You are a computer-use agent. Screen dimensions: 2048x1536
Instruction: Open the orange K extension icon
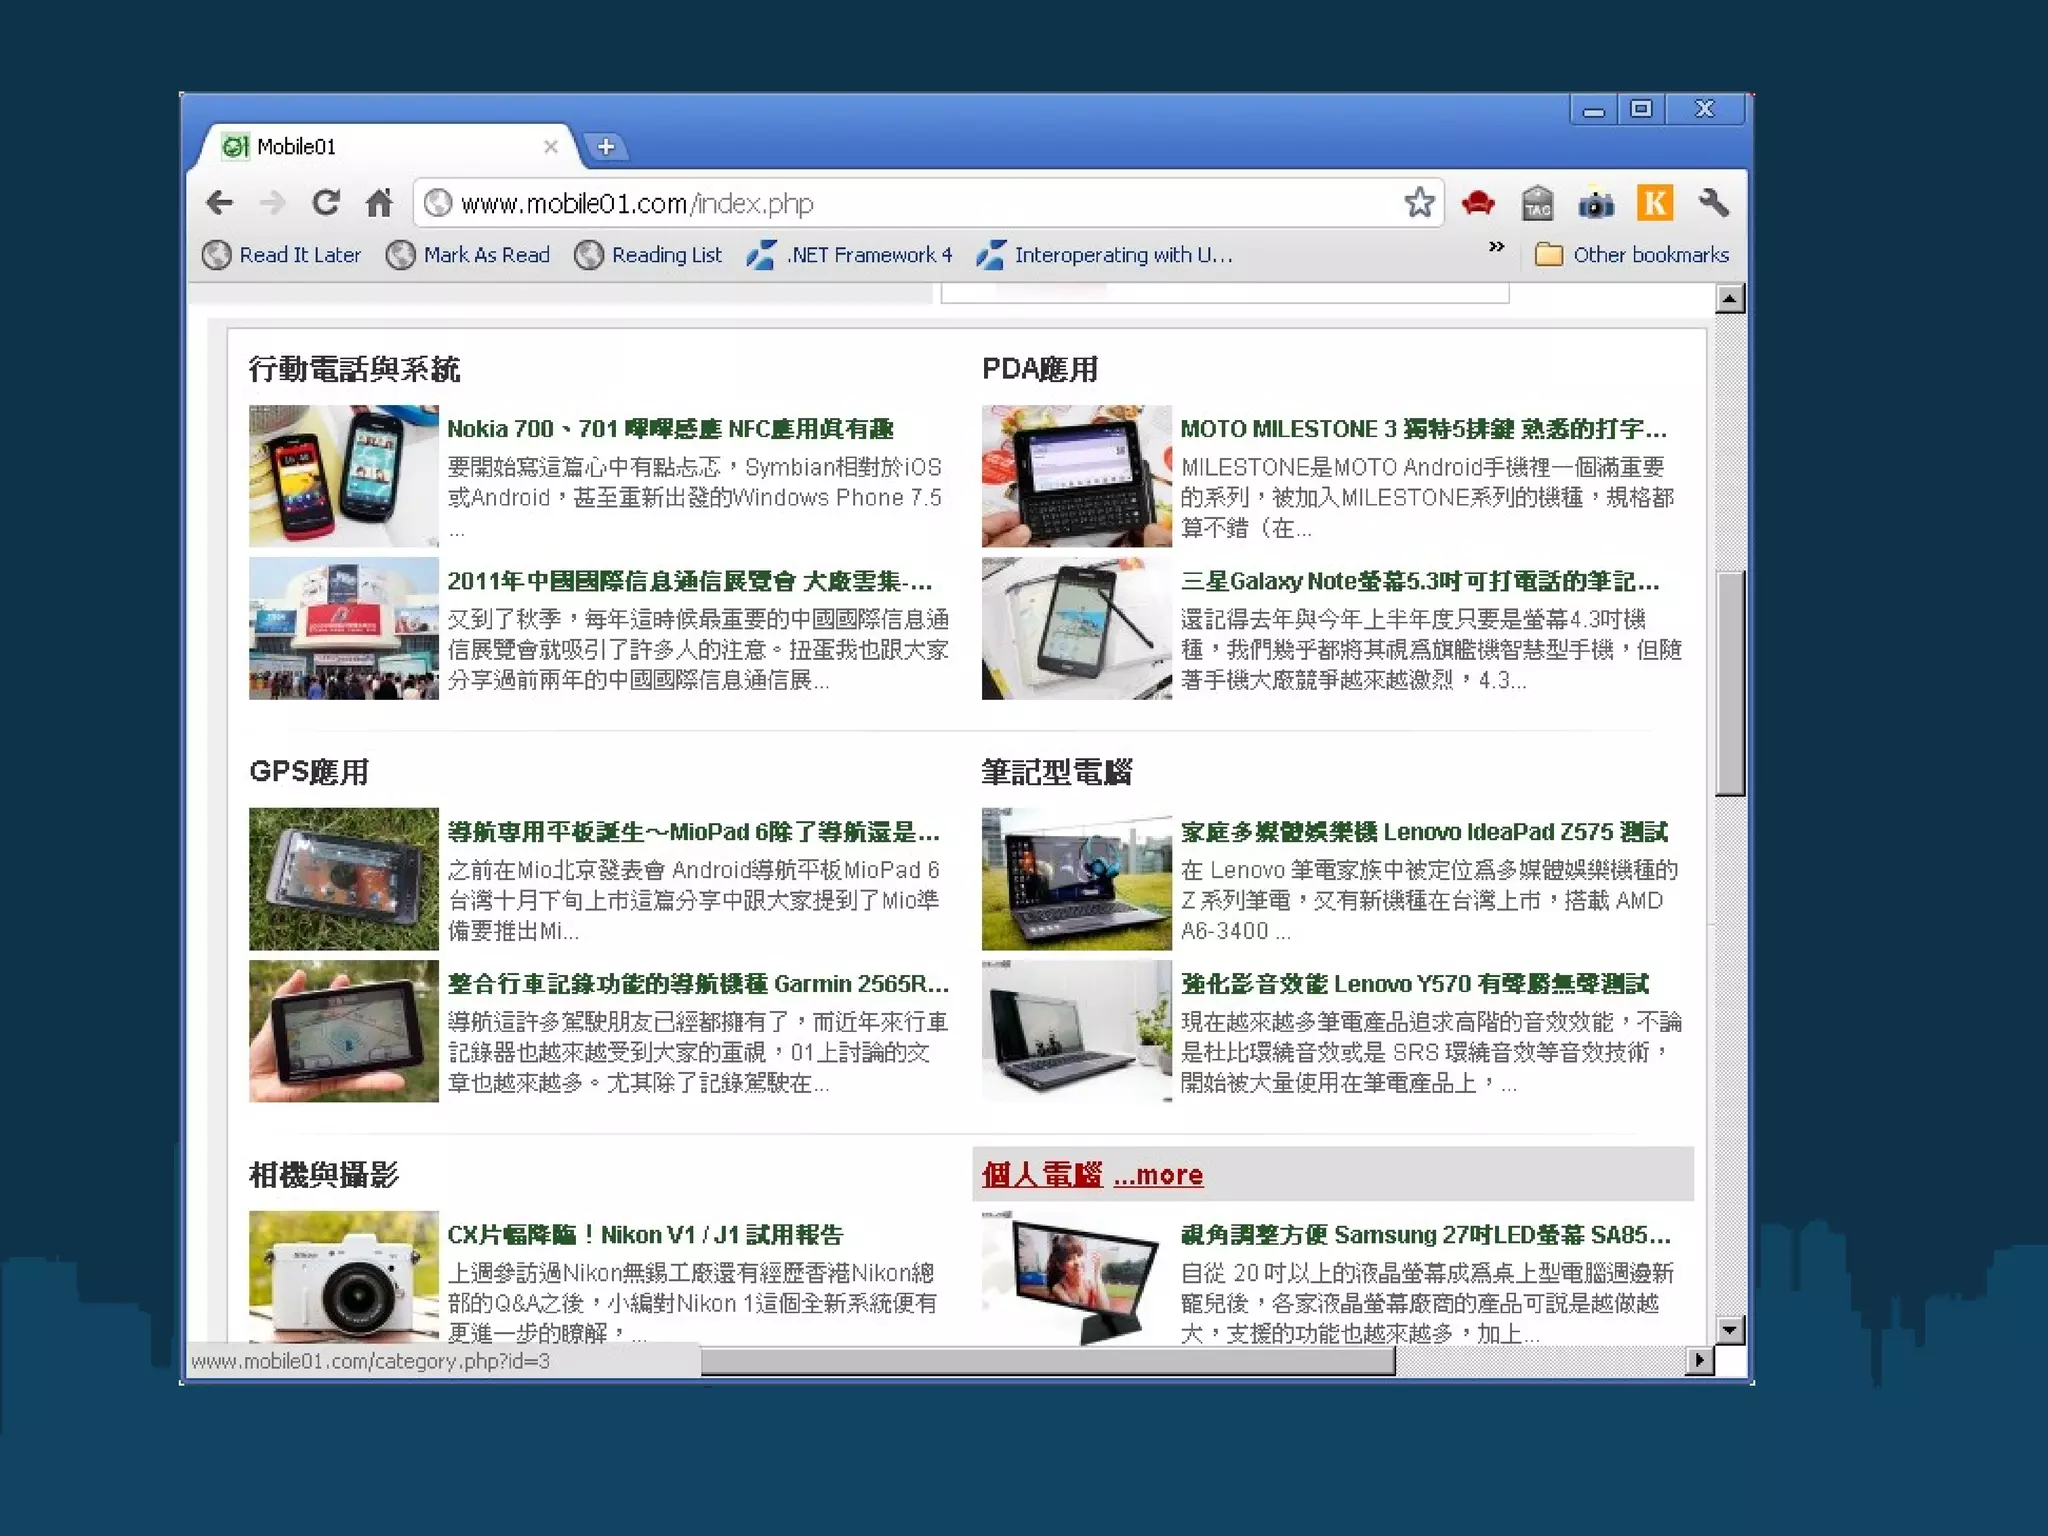point(1655,203)
